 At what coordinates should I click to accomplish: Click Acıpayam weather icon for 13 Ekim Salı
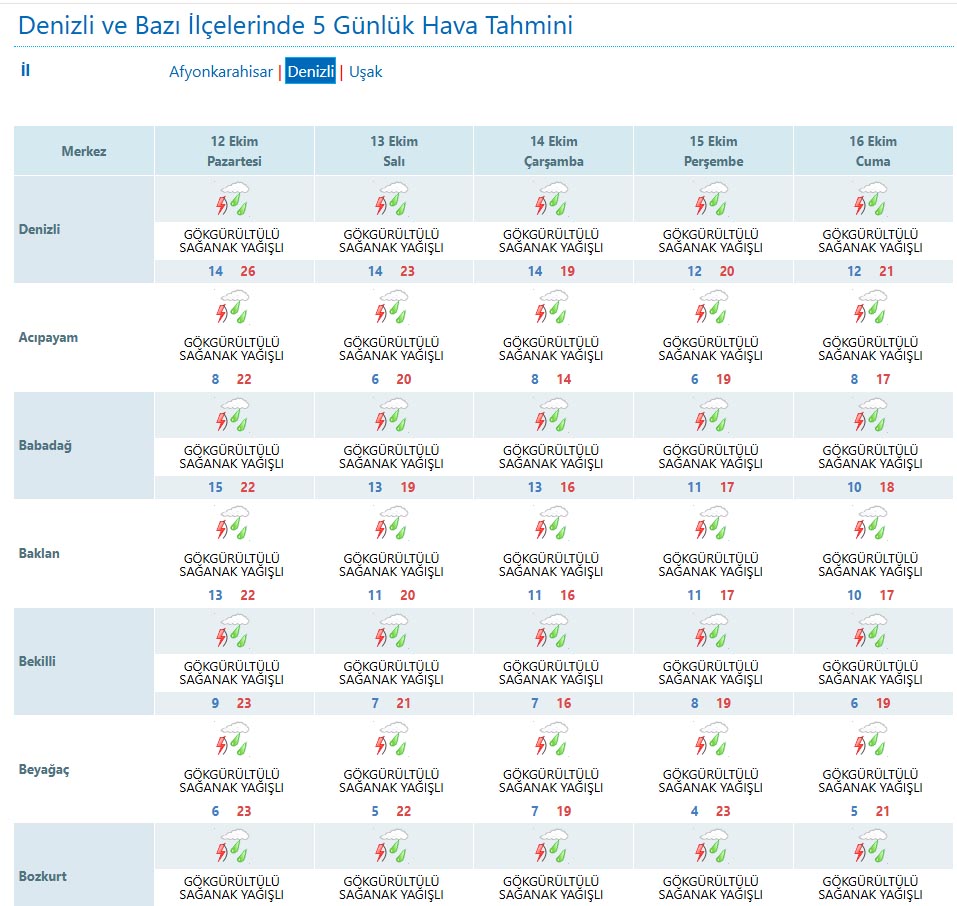point(392,306)
